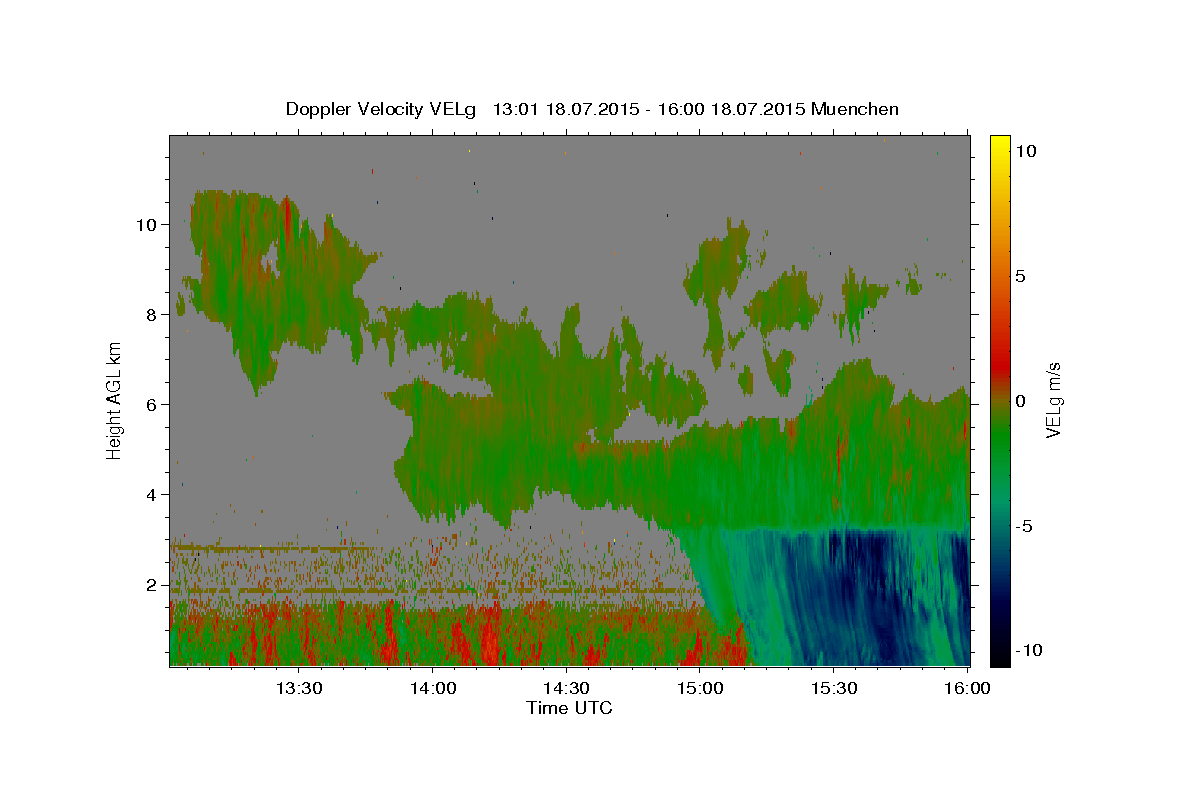
Task: Click the height axis label "6"
Action: pyautogui.click(x=152, y=404)
